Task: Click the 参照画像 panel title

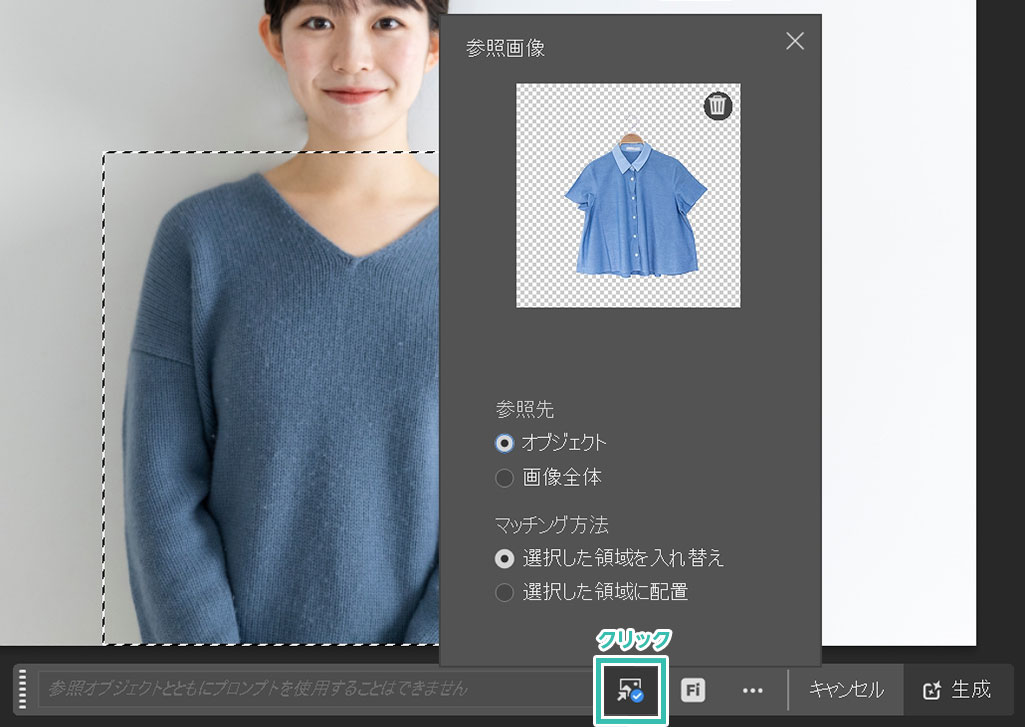Action: pyautogui.click(x=505, y=48)
